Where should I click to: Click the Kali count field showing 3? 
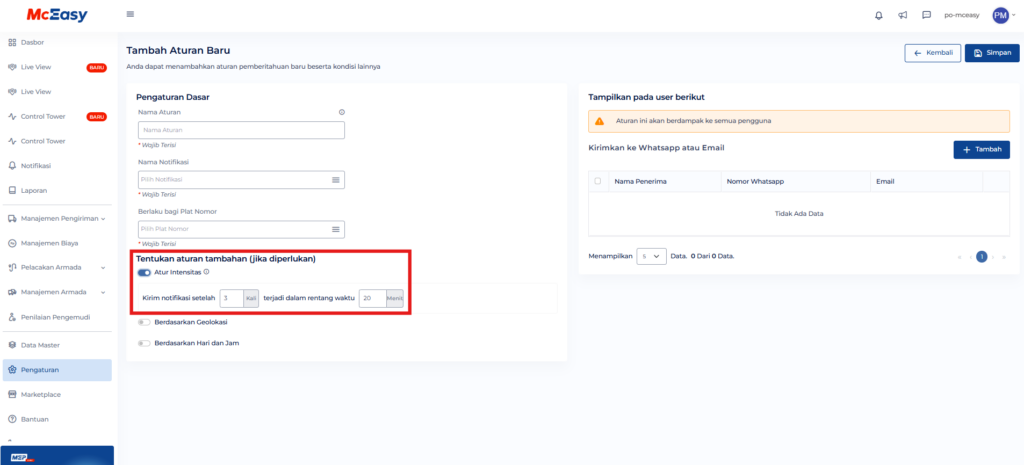tap(231, 298)
